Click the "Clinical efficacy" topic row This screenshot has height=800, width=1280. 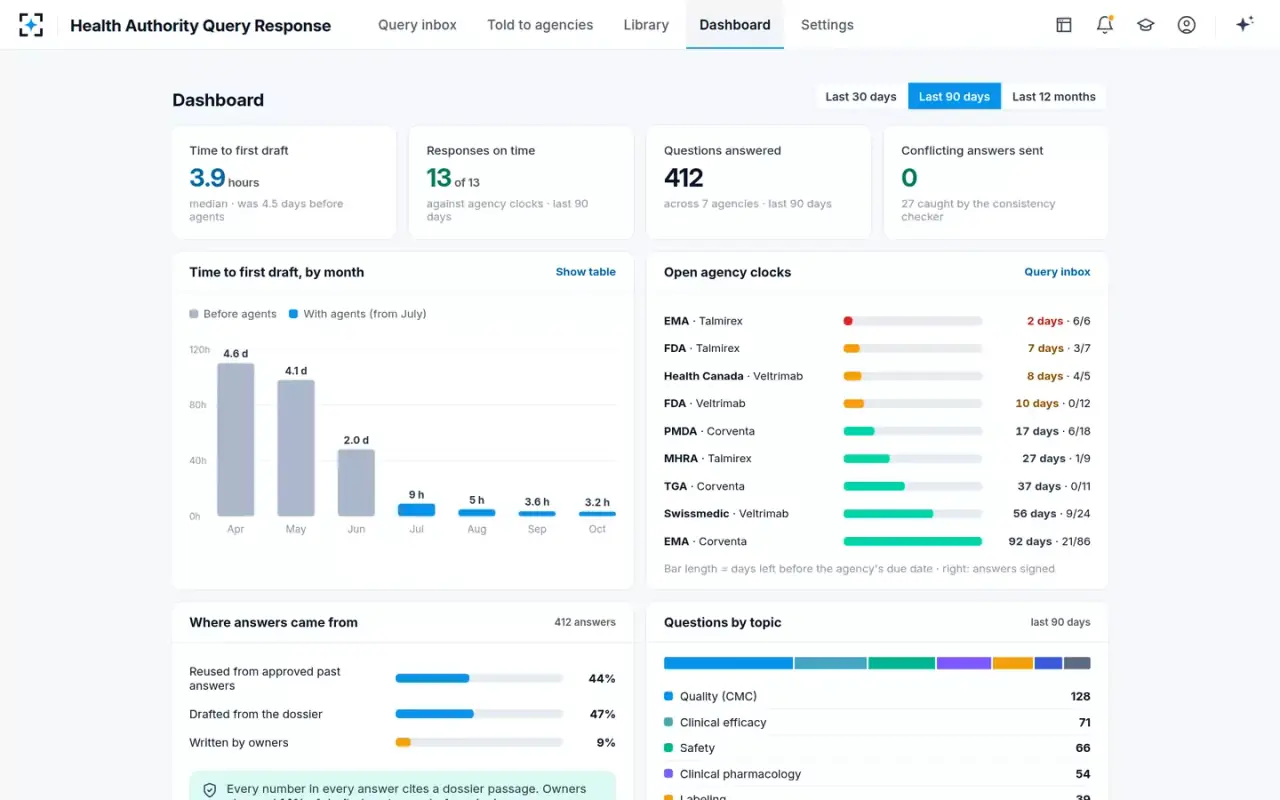(x=877, y=722)
